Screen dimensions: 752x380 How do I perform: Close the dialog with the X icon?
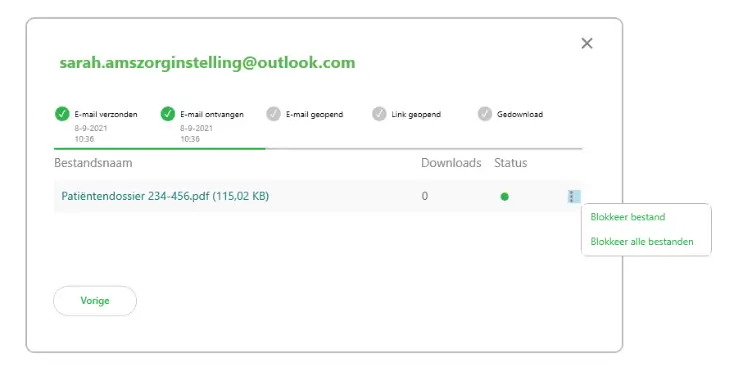[x=587, y=43]
